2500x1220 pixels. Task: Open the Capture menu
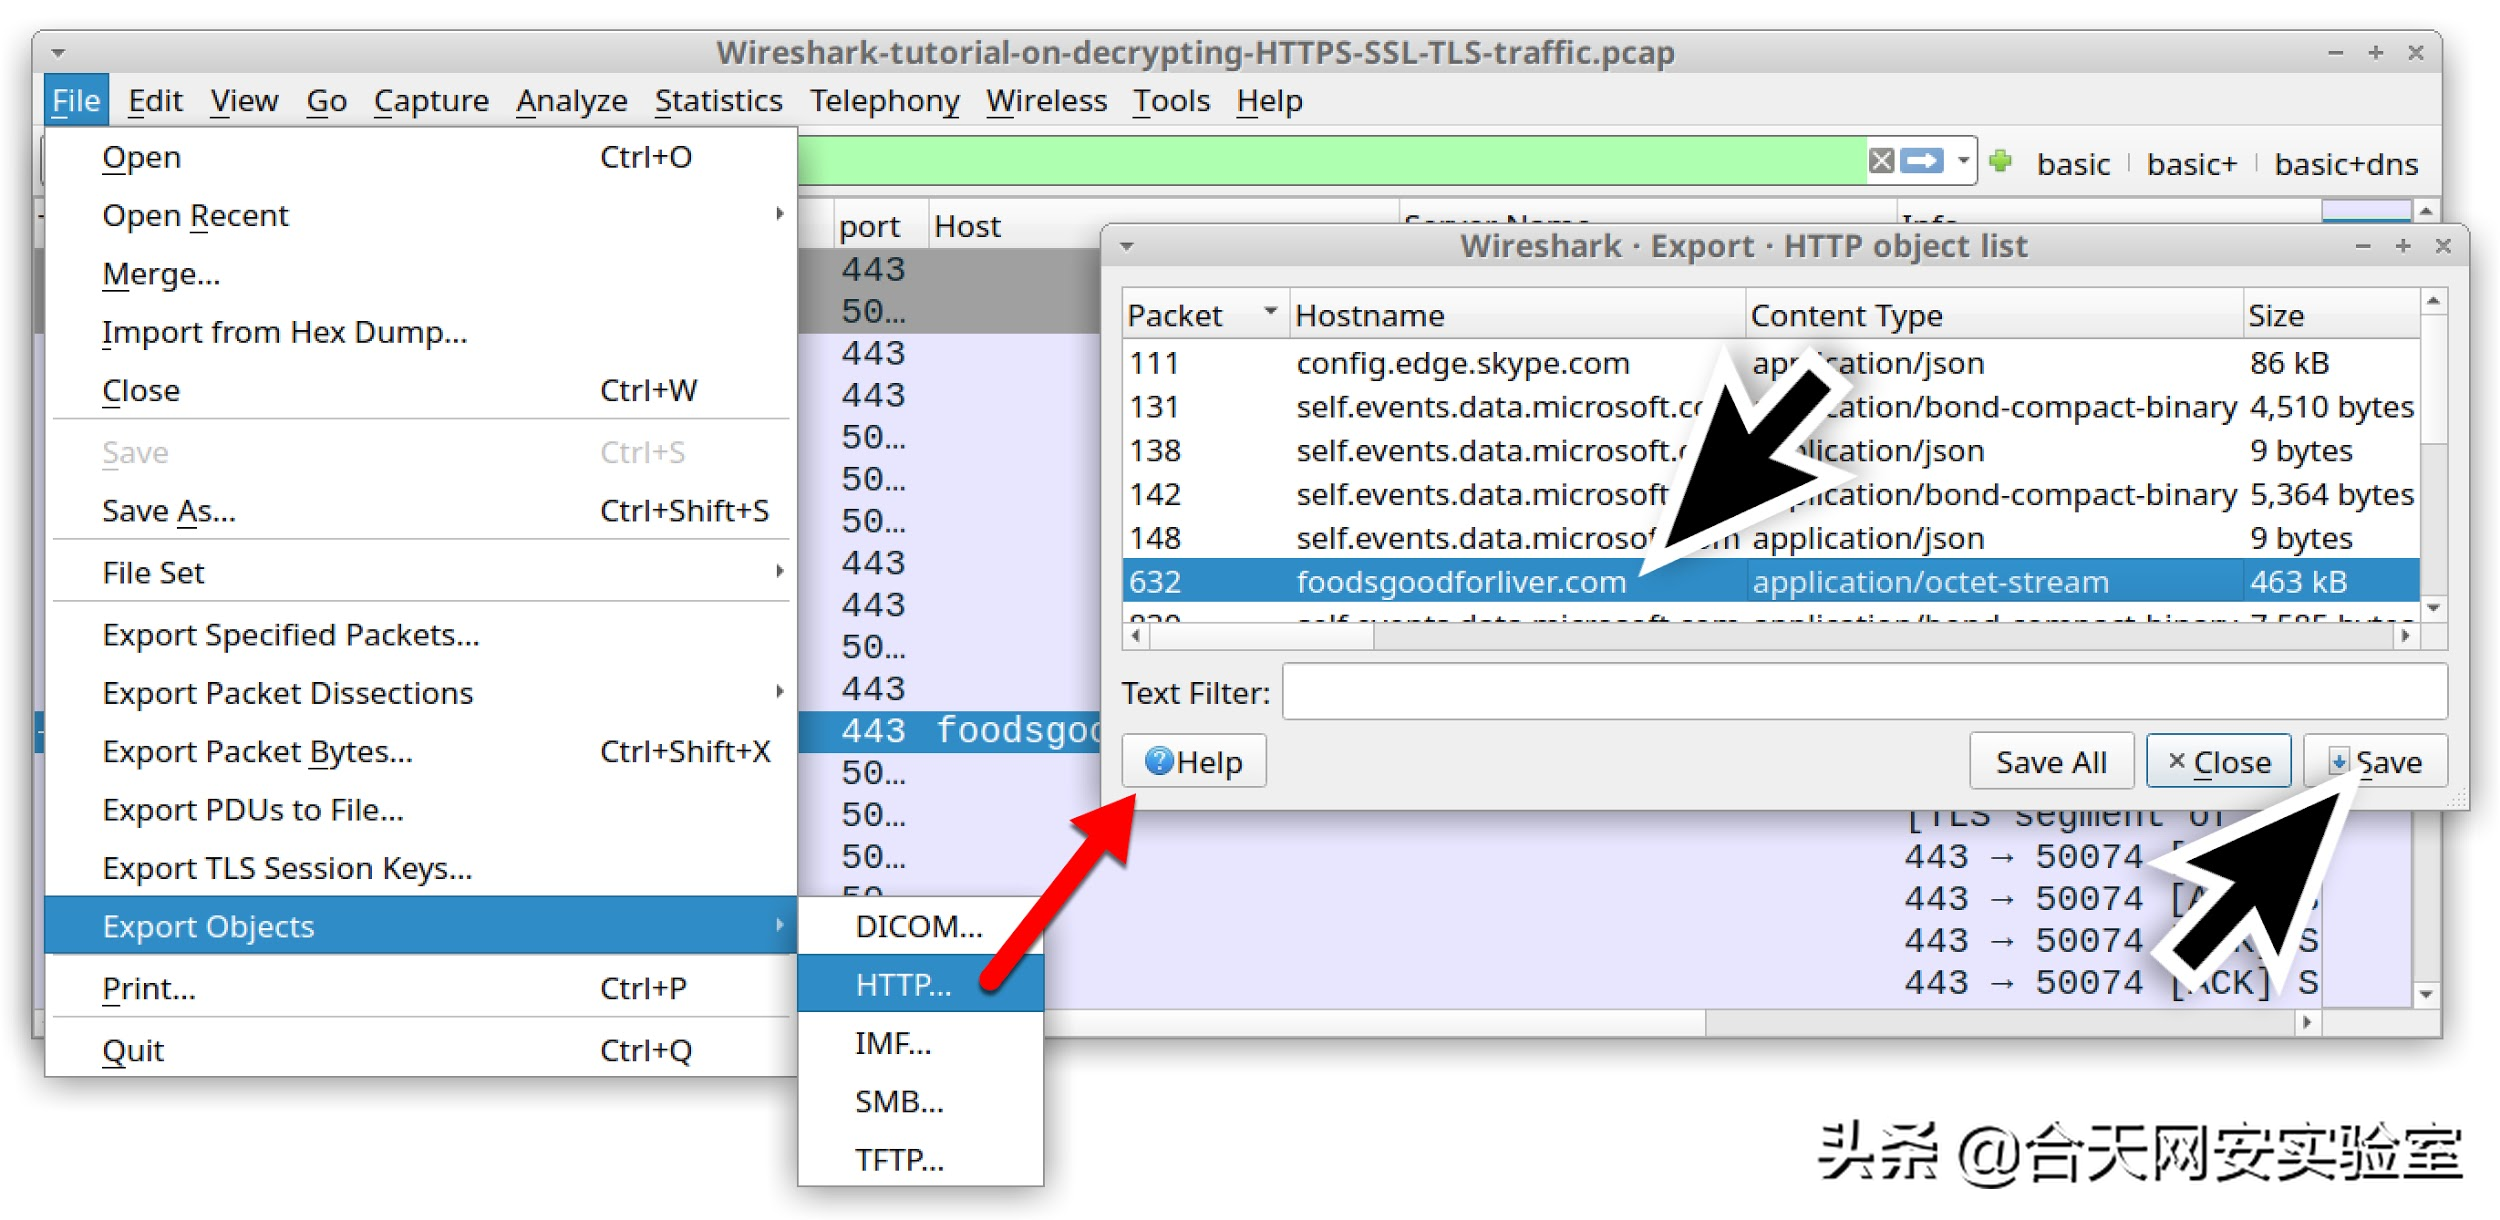(x=431, y=100)
